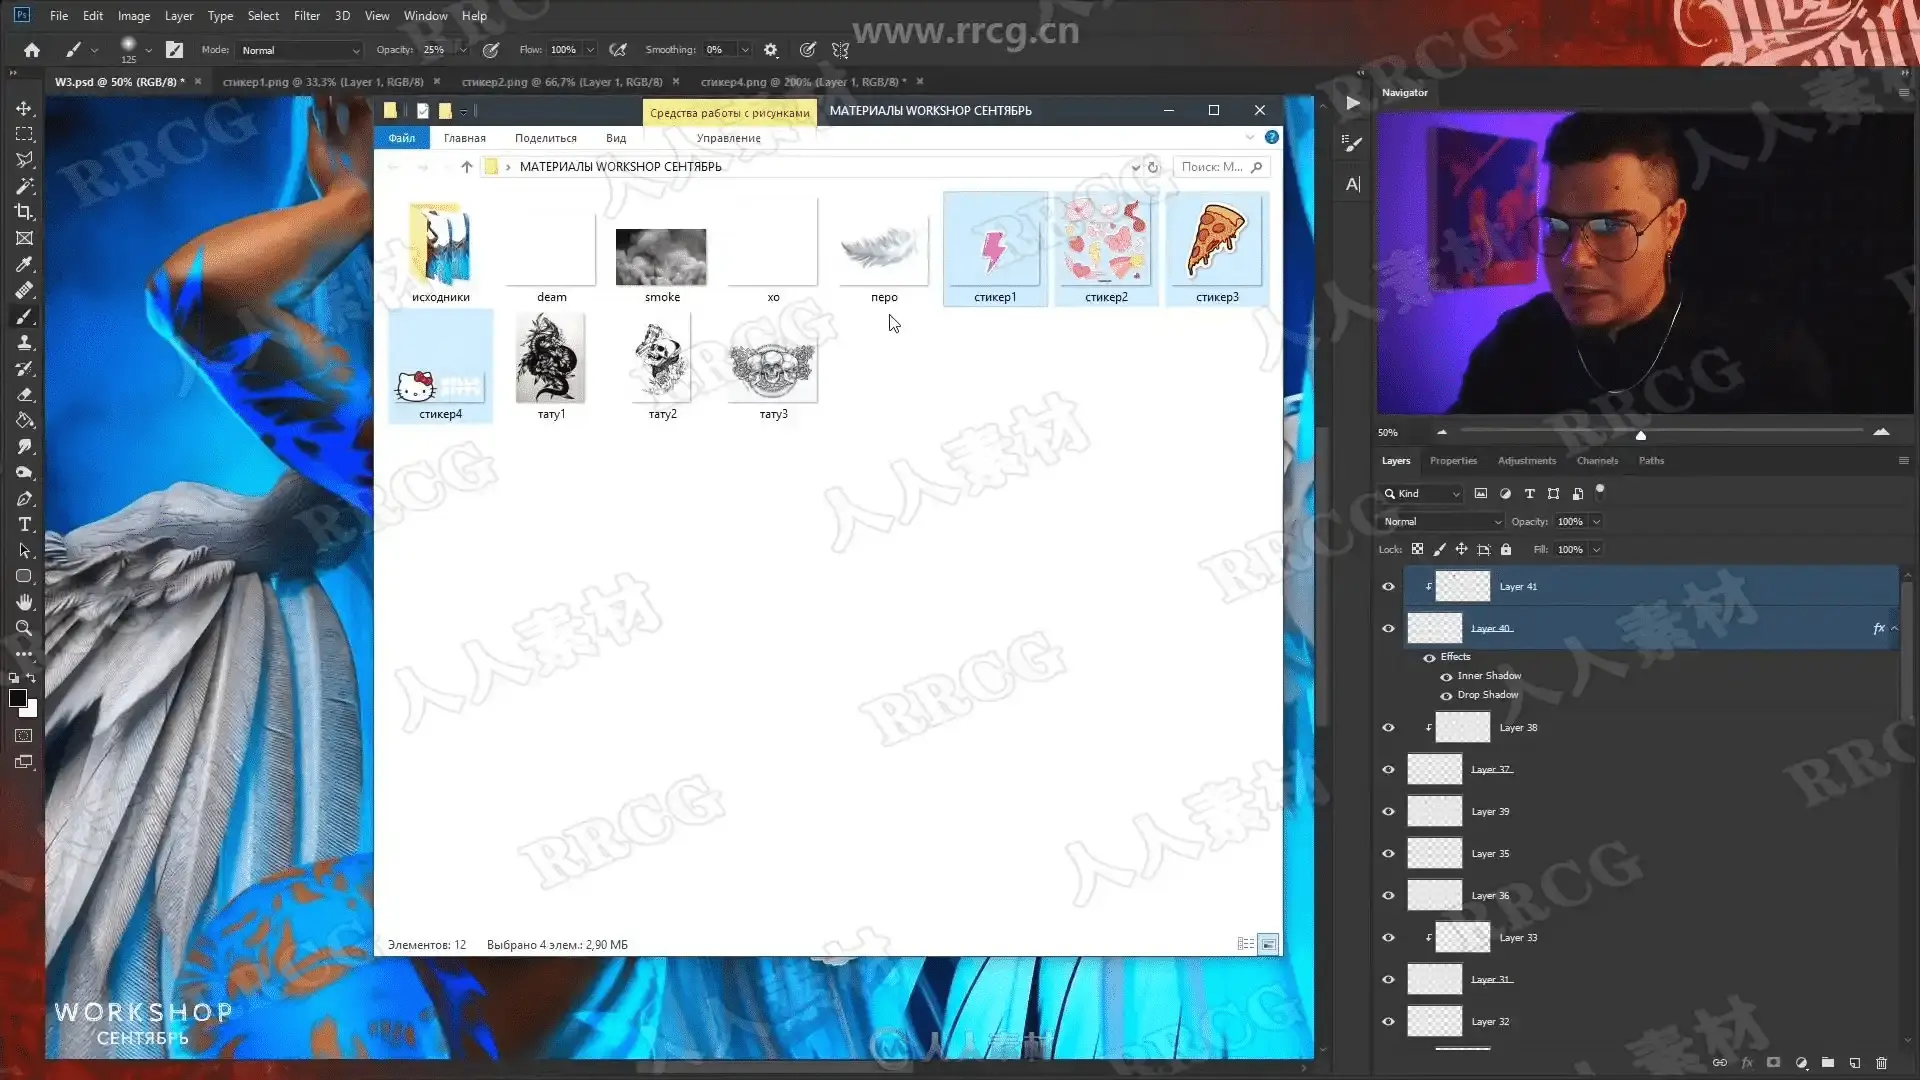Toggle Drop Shadow effect visibility
Viewport: 1920px width, 1080px height.
pos(1446,696)
